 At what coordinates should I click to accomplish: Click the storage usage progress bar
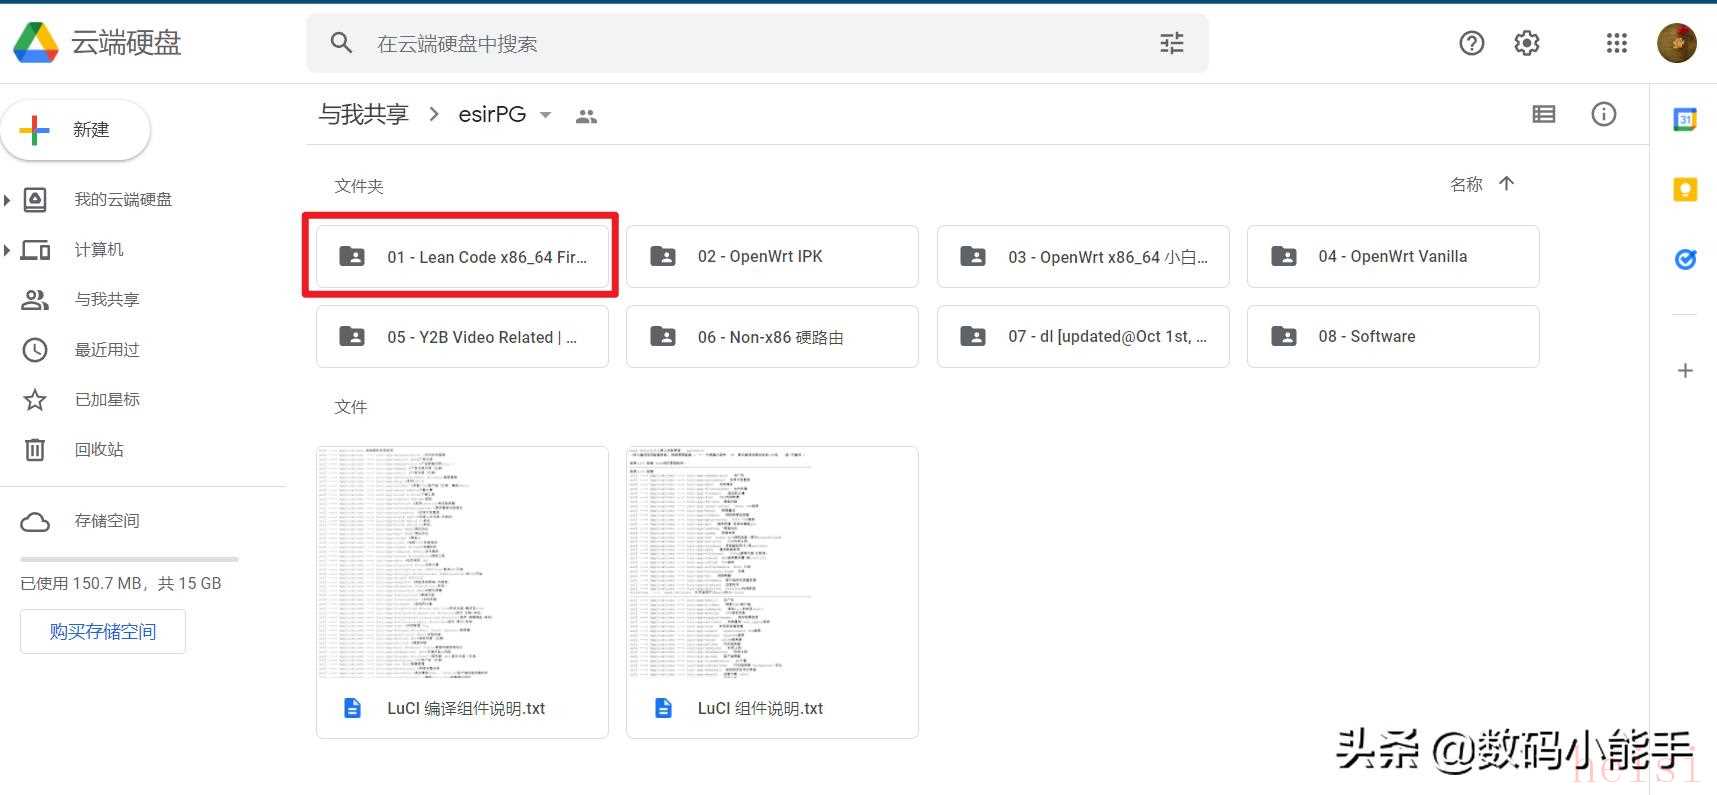(129, 559)
